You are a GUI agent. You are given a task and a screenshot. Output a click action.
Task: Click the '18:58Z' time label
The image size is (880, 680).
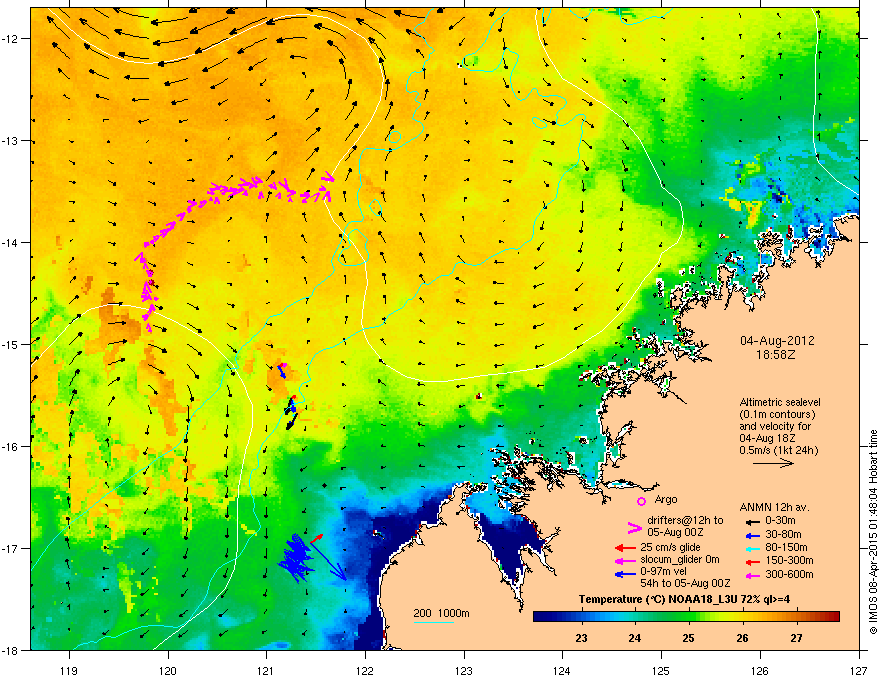pyautogui.click(x=776, y=355)
